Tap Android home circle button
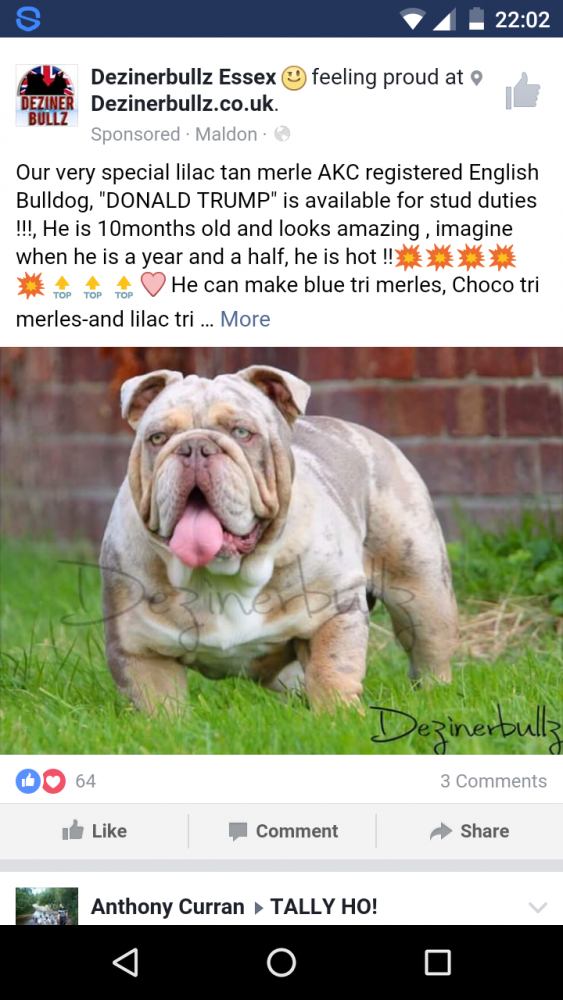 tap(281, 962)
